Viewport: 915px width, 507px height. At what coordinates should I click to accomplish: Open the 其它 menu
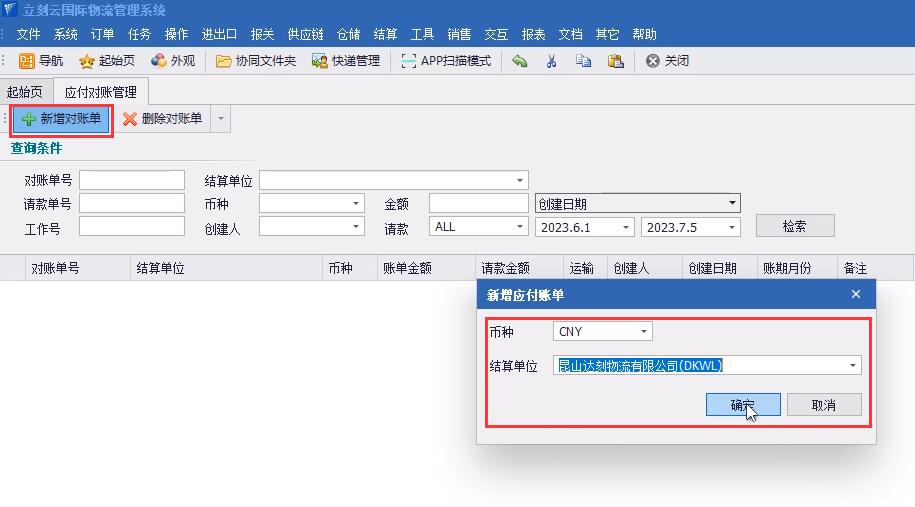pyautogui.click(x=607, y=34)
